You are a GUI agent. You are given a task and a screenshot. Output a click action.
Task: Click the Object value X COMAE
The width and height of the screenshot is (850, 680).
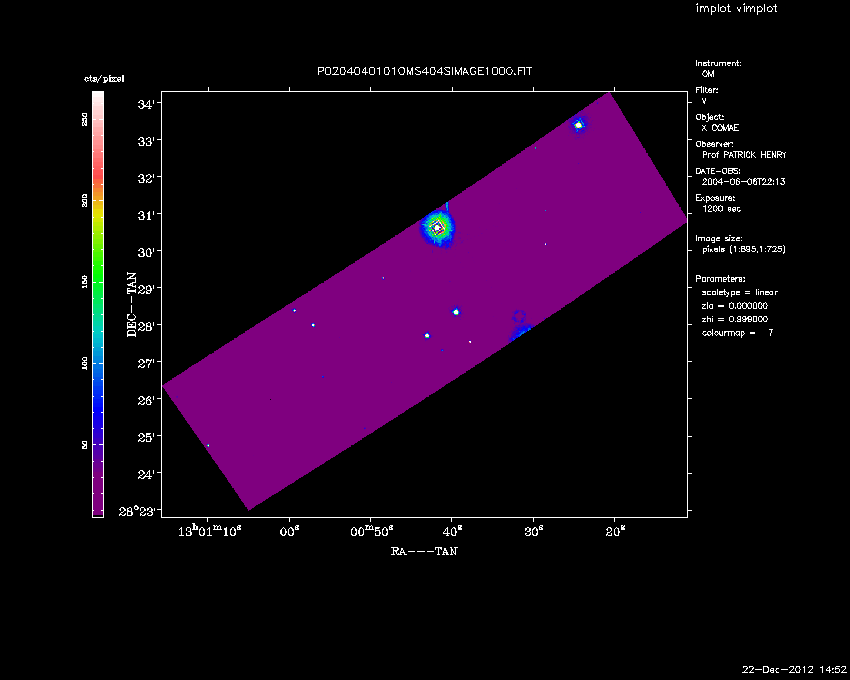(720, 128)
